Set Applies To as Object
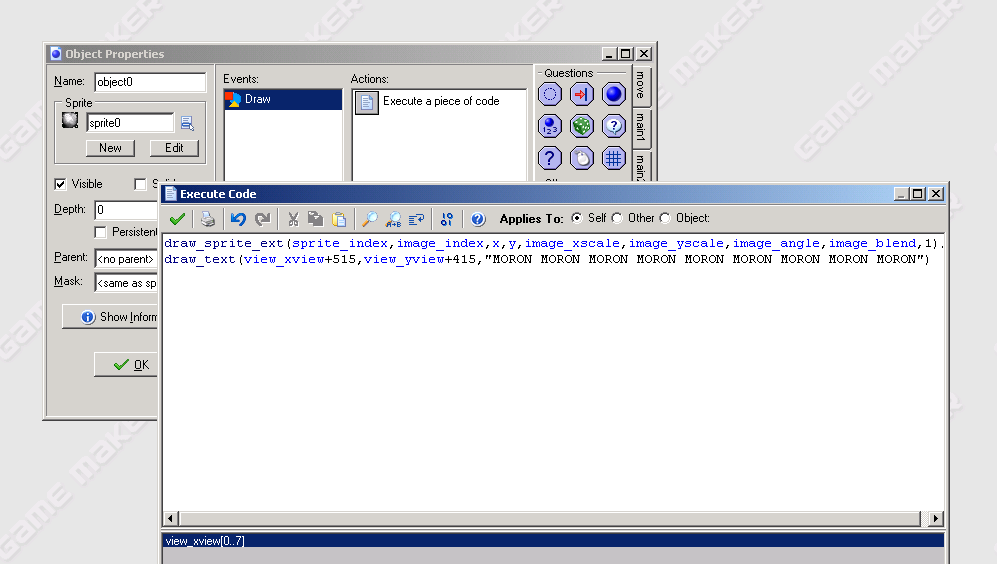 [x=665, y=218]
